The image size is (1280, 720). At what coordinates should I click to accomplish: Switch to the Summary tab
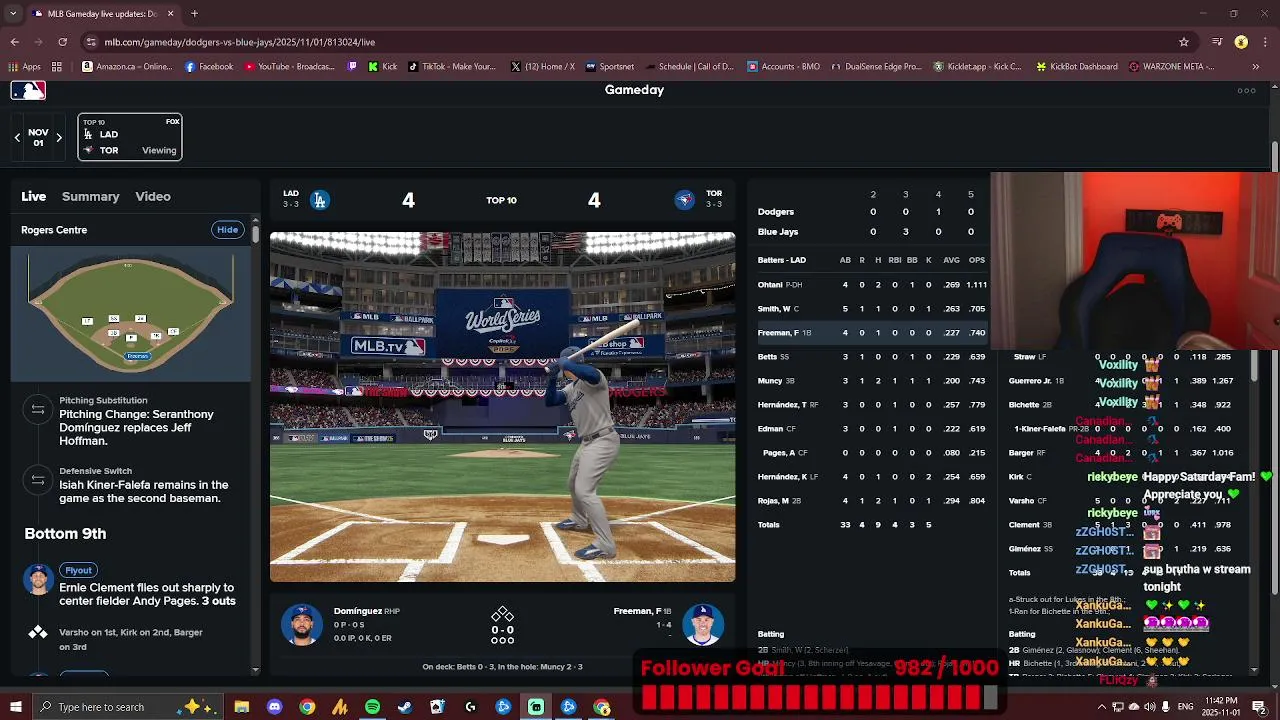point(91,197)
